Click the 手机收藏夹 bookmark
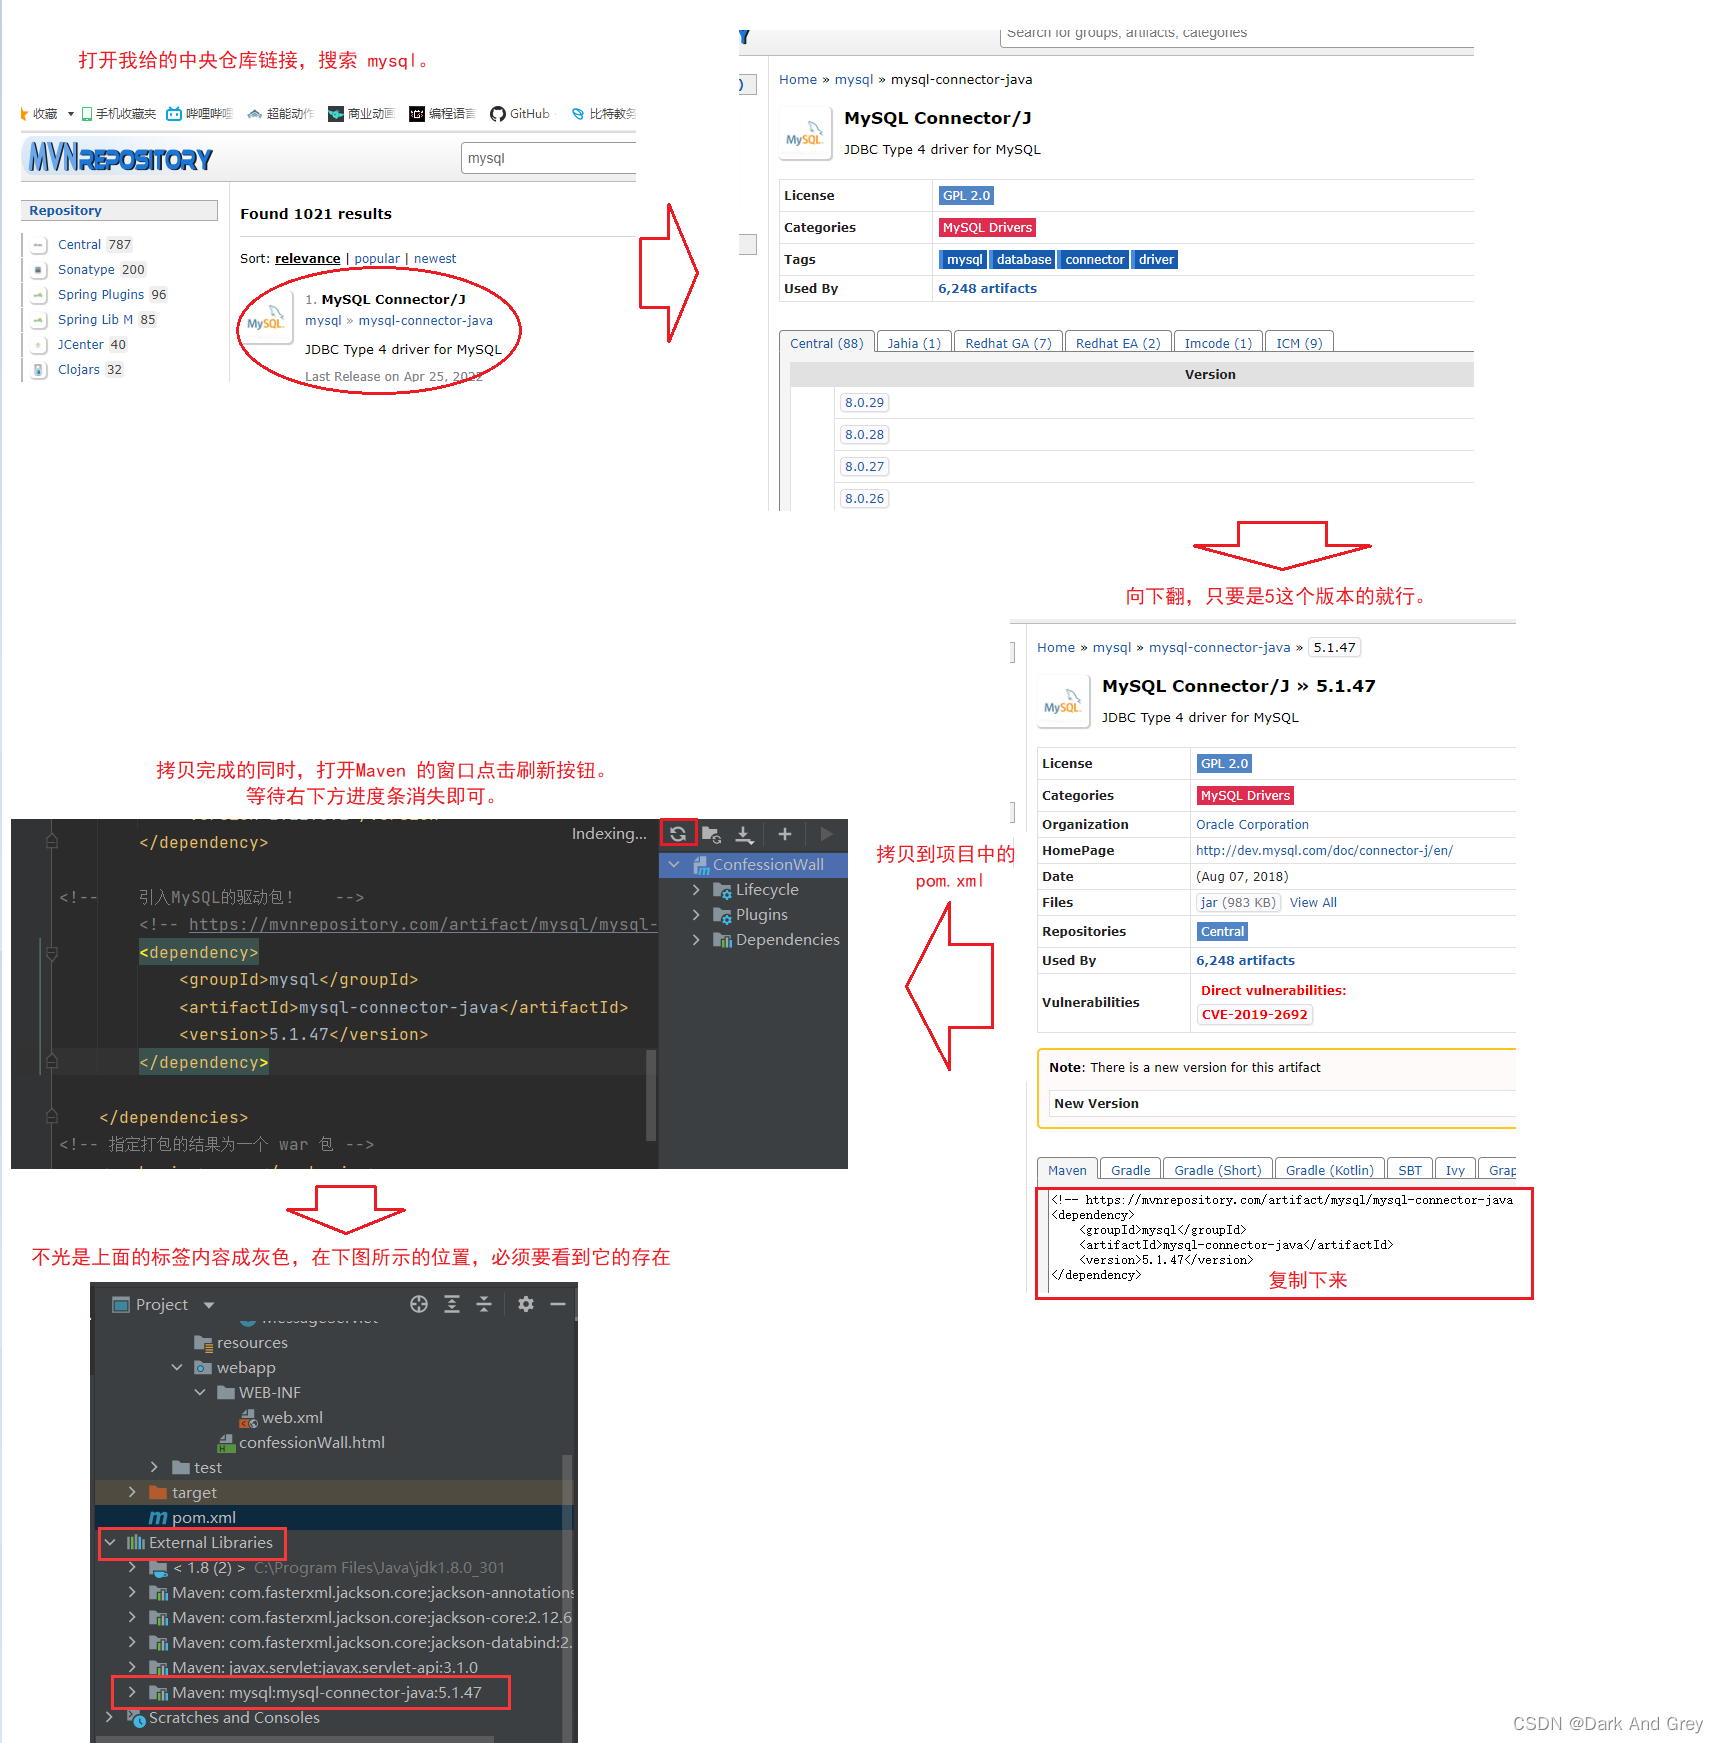The width and height of the screenshot is (1719, 1743). click(x=118, y=114)
